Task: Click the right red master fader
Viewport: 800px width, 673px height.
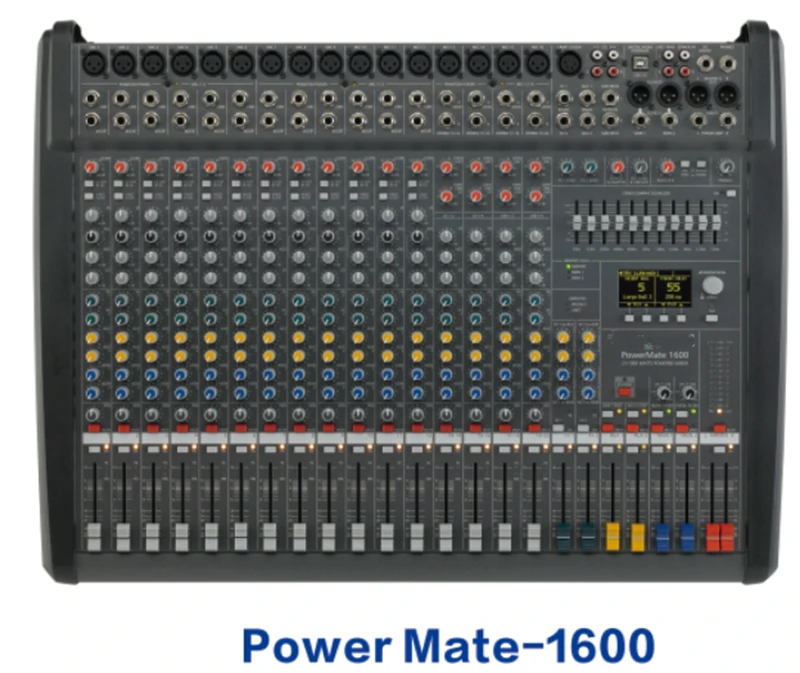Action: click(727, 537)
